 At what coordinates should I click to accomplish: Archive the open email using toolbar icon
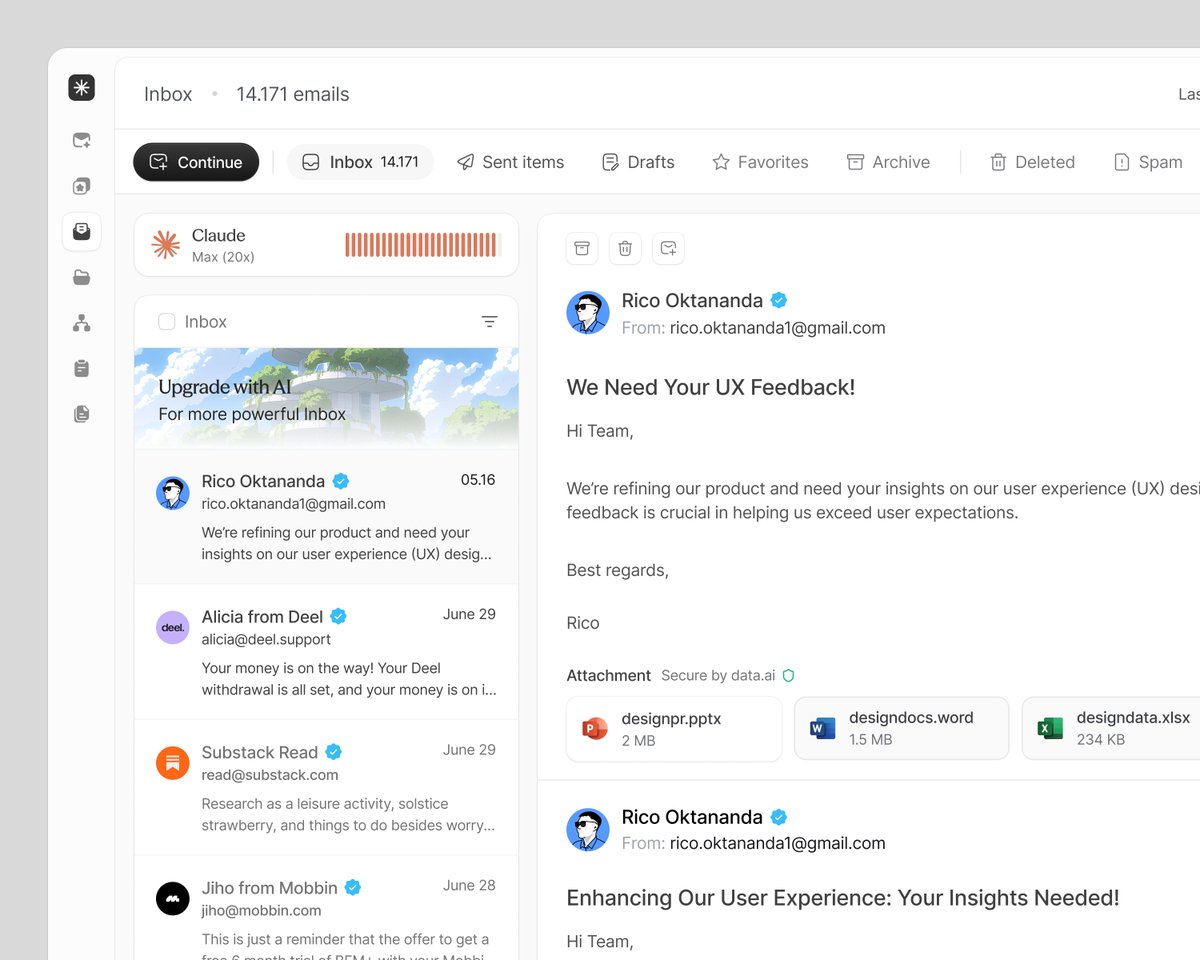(582, 248)
